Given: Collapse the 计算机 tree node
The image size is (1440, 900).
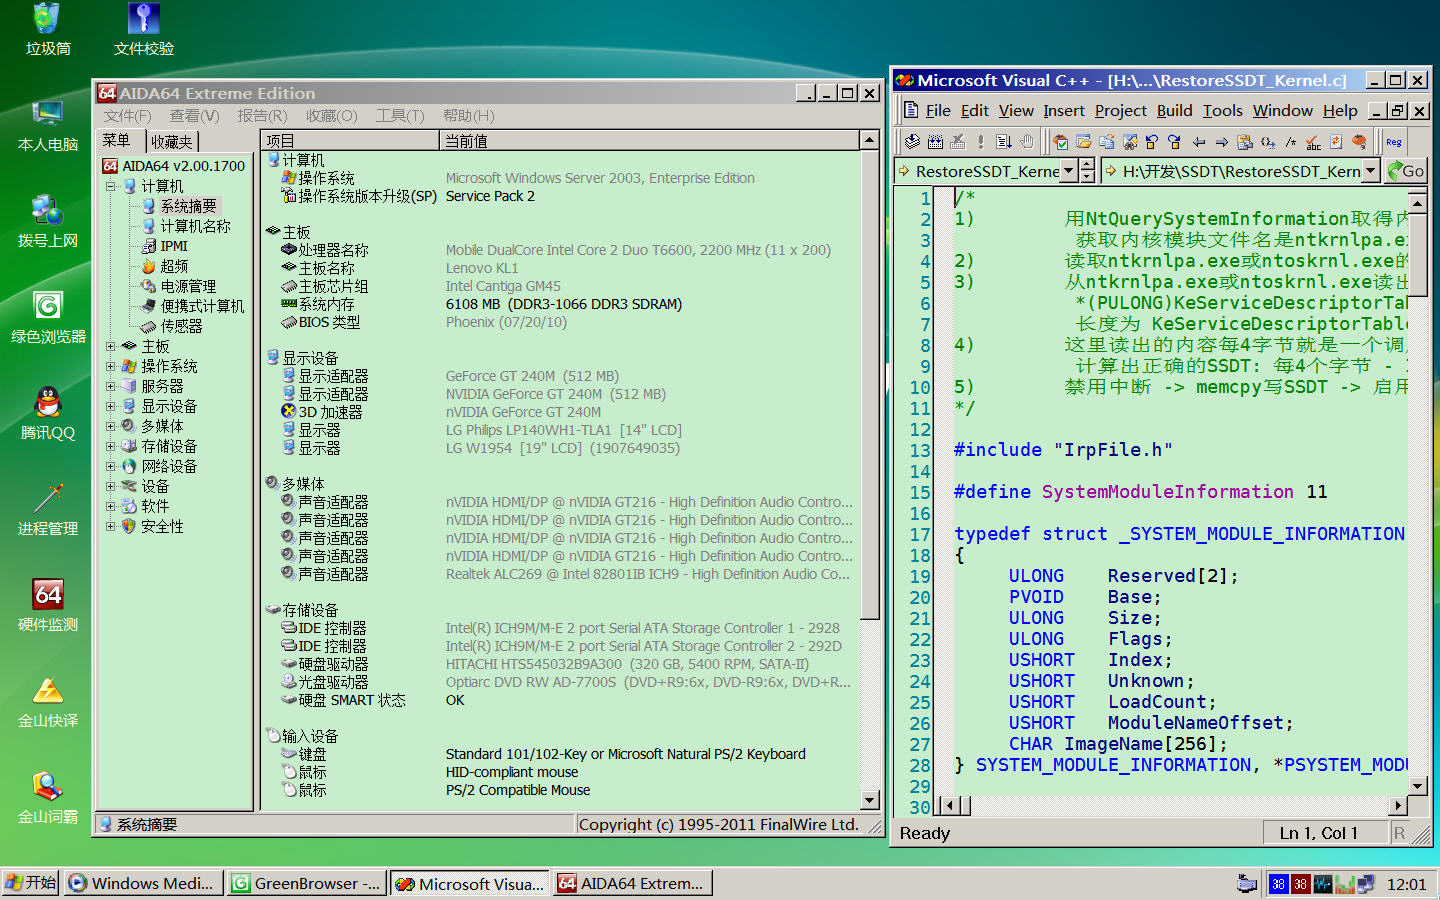Looking at the screenshot, I should pos(111,186).
